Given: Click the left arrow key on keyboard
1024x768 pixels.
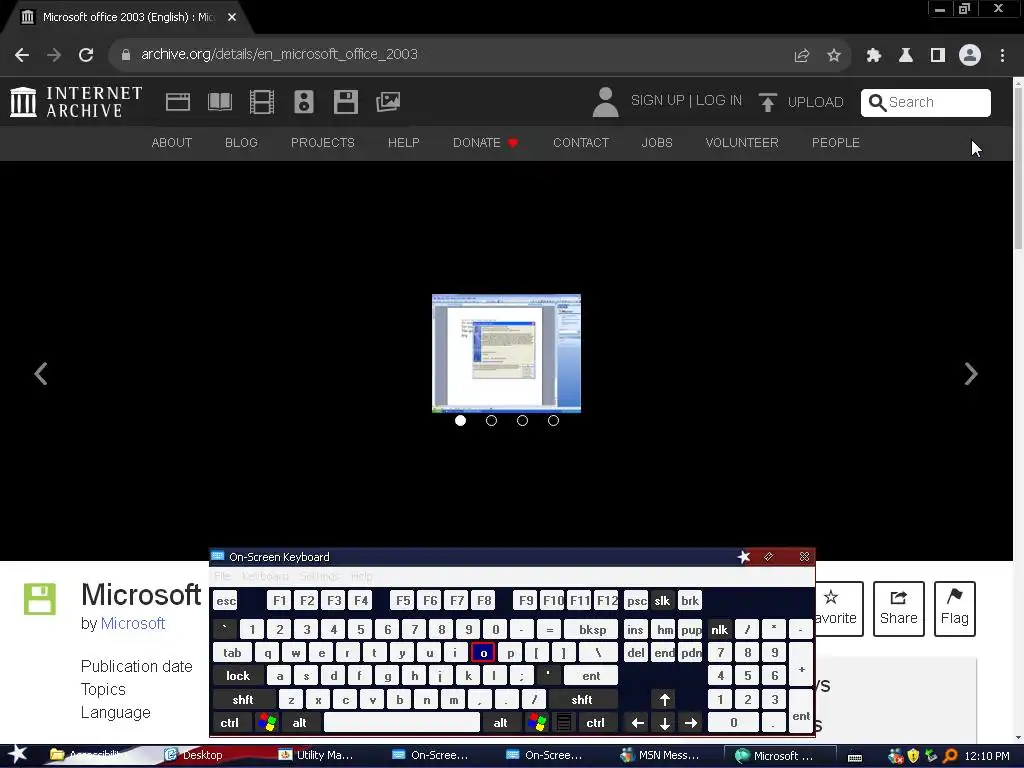Looking at the screenshot, I should click(637, 722).
